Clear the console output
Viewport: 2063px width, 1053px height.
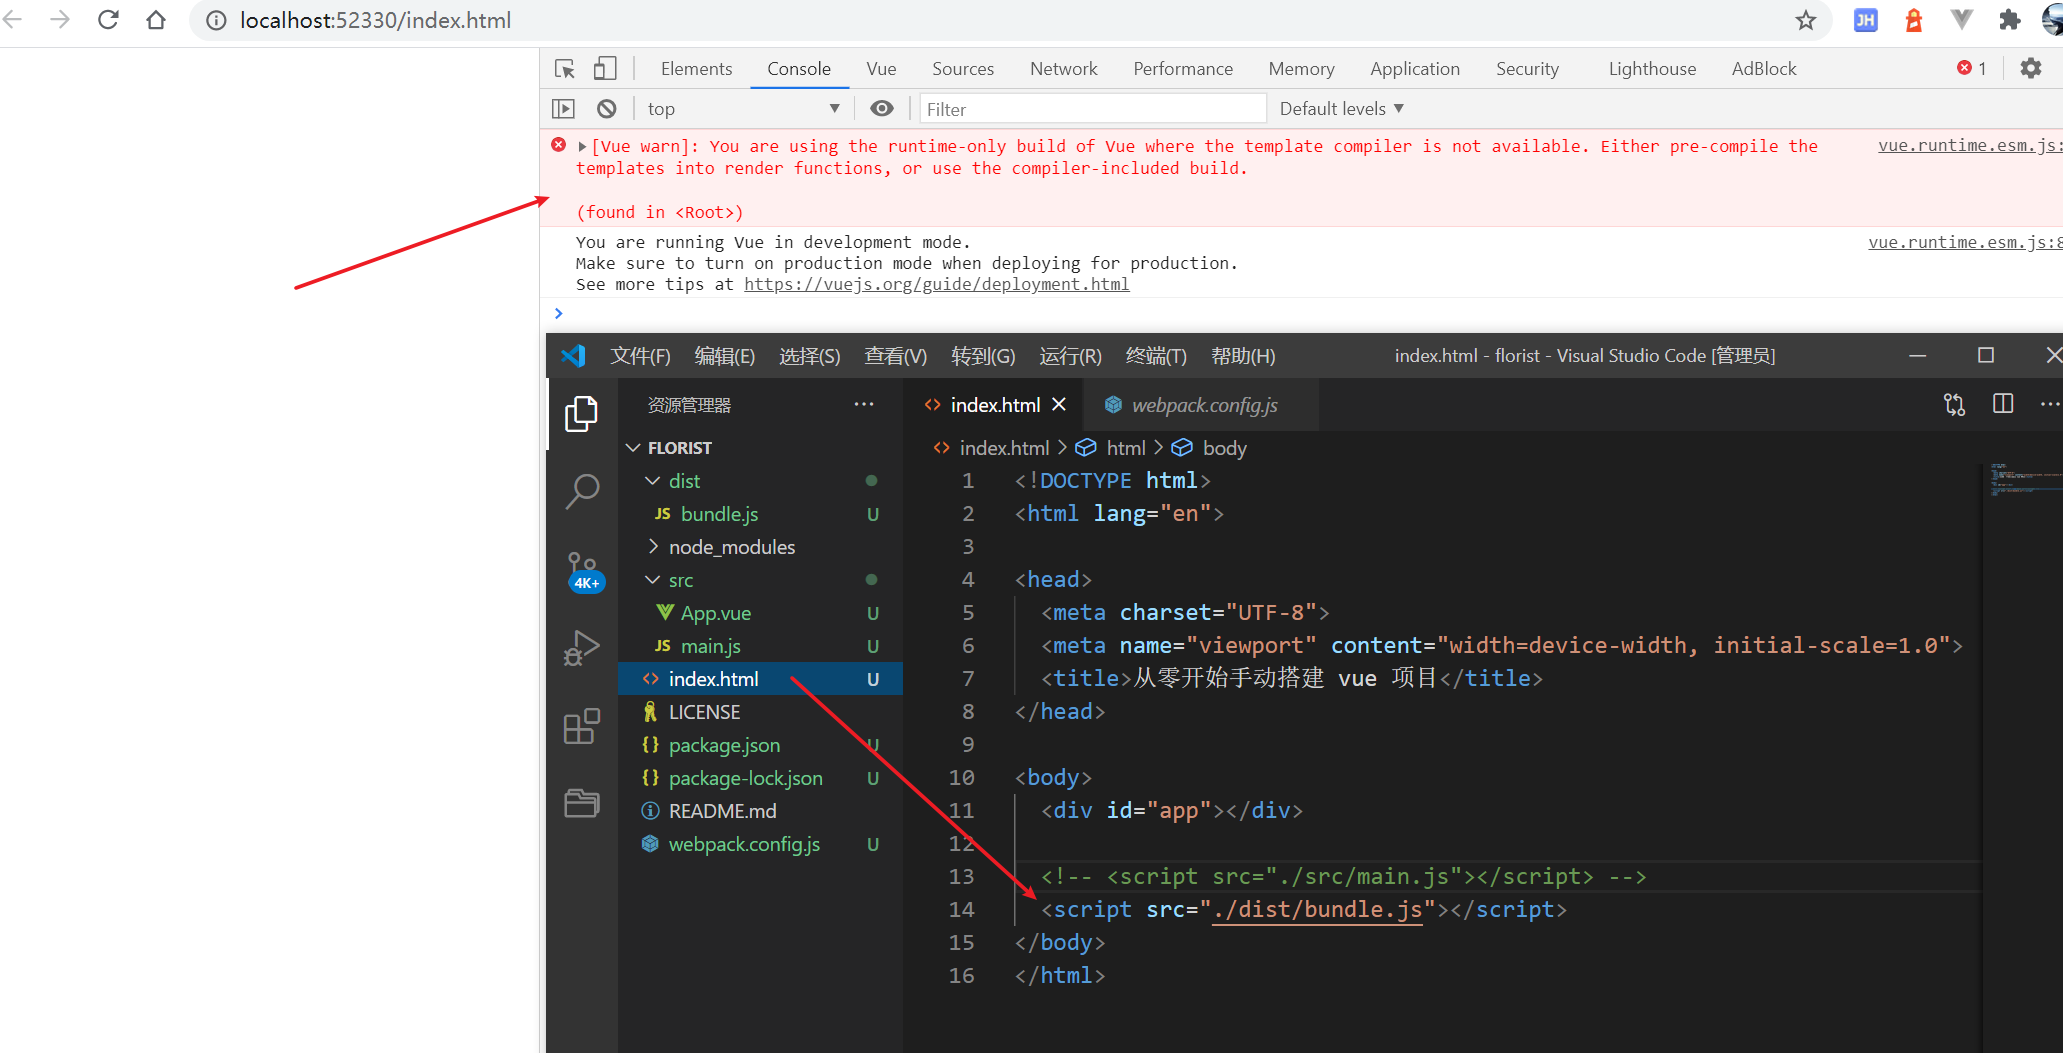tap(606, 108)
